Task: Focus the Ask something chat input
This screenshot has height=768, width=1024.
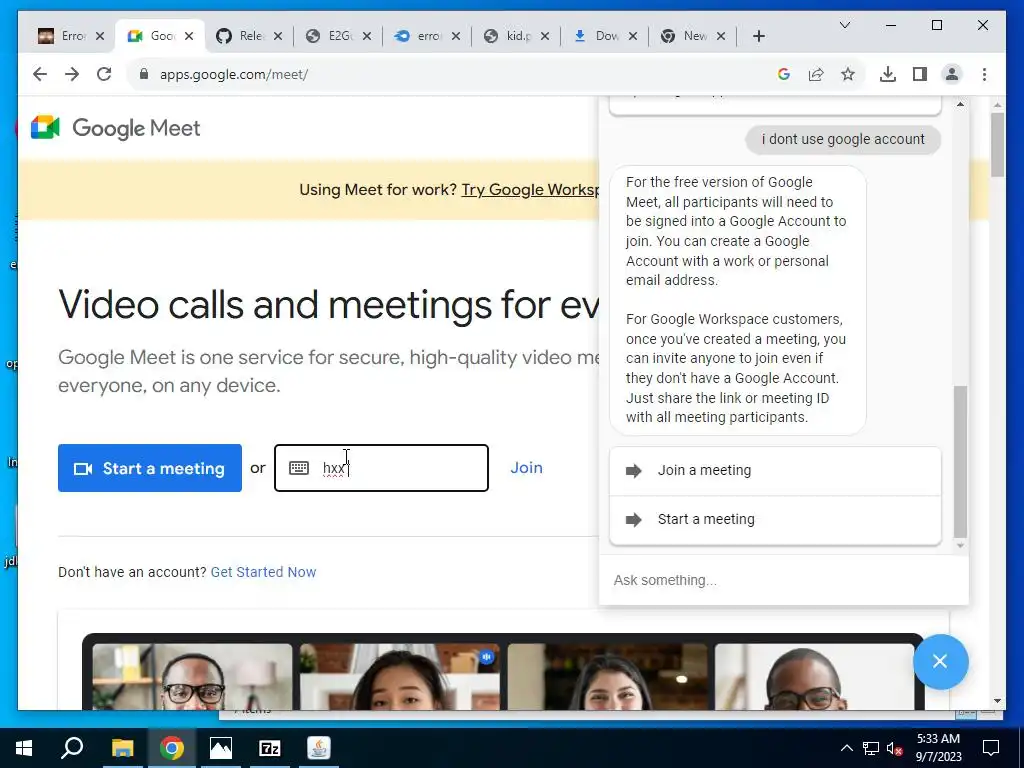Action: pos(783,580)
